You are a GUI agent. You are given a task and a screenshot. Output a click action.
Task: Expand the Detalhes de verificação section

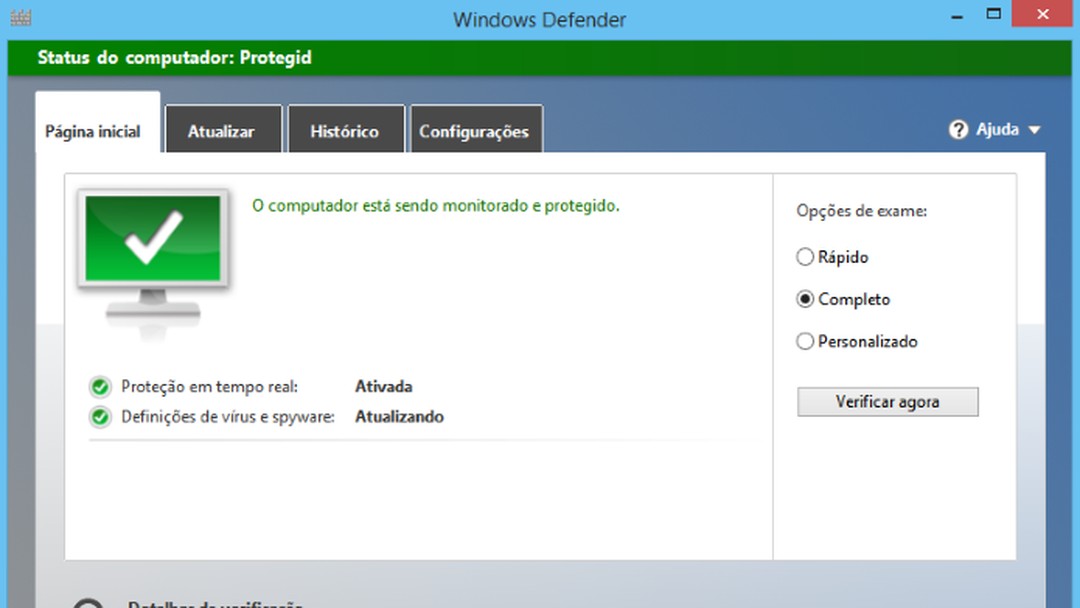pos(216,603)
